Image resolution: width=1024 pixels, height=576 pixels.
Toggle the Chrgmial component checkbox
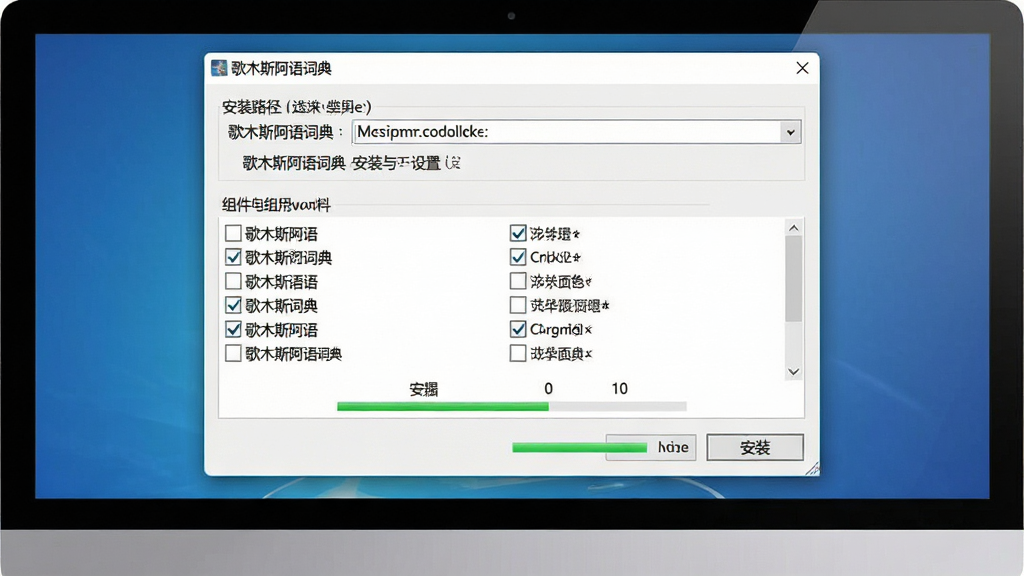(518, 329)
